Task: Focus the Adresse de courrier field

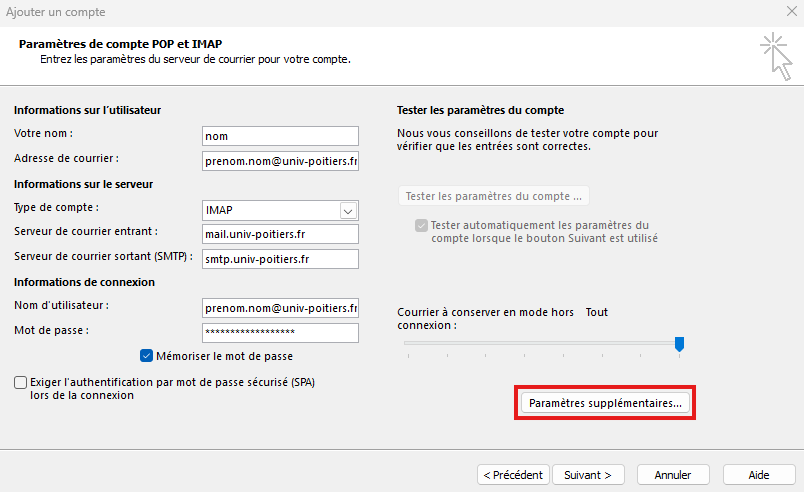Action: point(280,161)
